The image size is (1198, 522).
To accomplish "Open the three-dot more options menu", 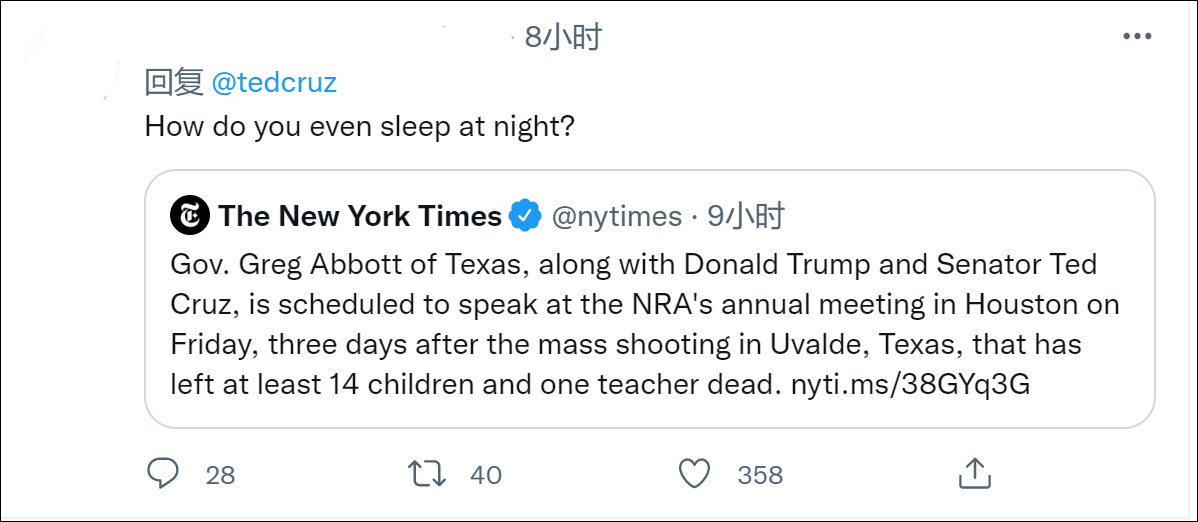I will point(1137,37).
